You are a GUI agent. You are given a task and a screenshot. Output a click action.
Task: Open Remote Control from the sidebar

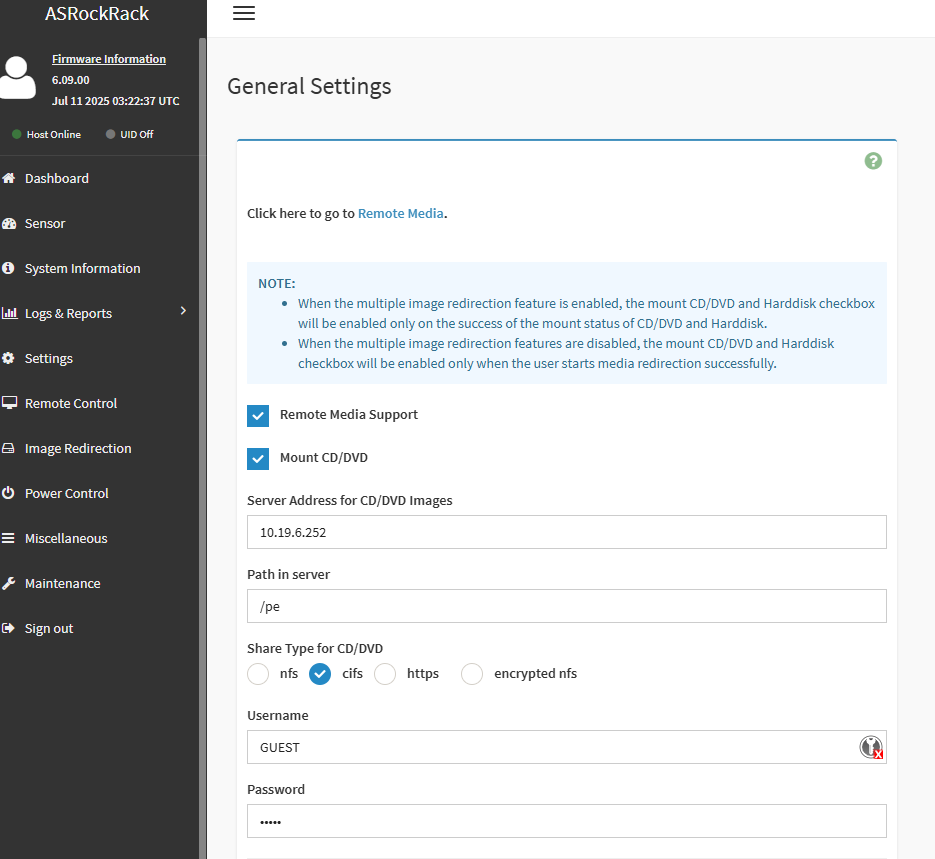[x=71, y=403]
